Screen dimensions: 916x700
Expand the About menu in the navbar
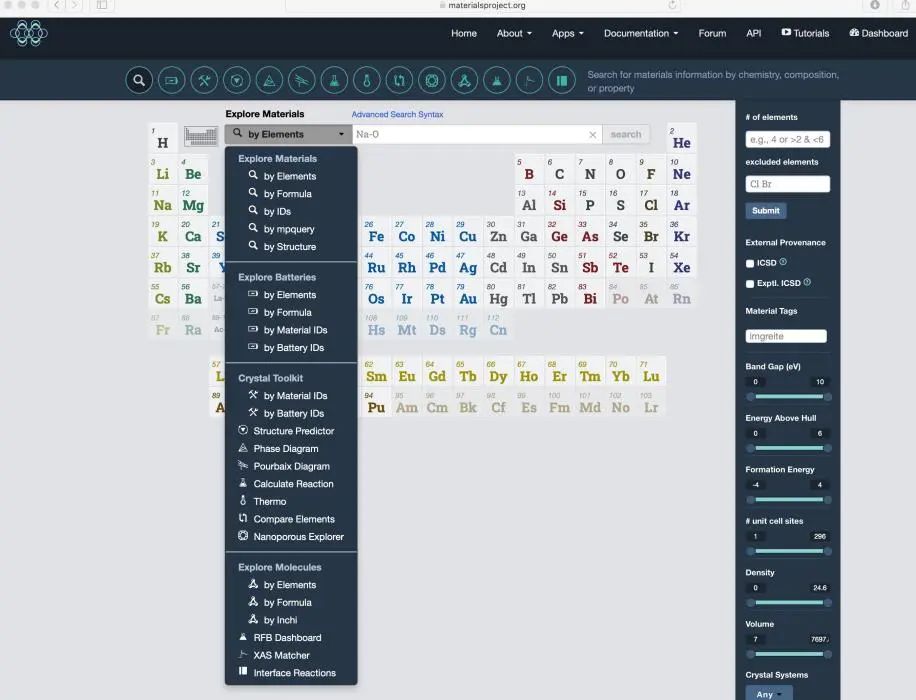tap(514, 33)
